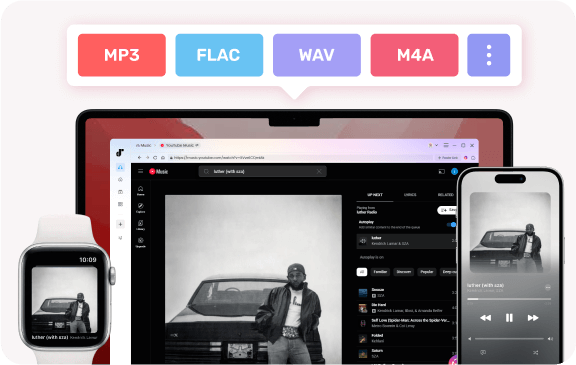The image size is (576, 365).
Task: Open the blue account avatar
Action: tap(454, 171)
